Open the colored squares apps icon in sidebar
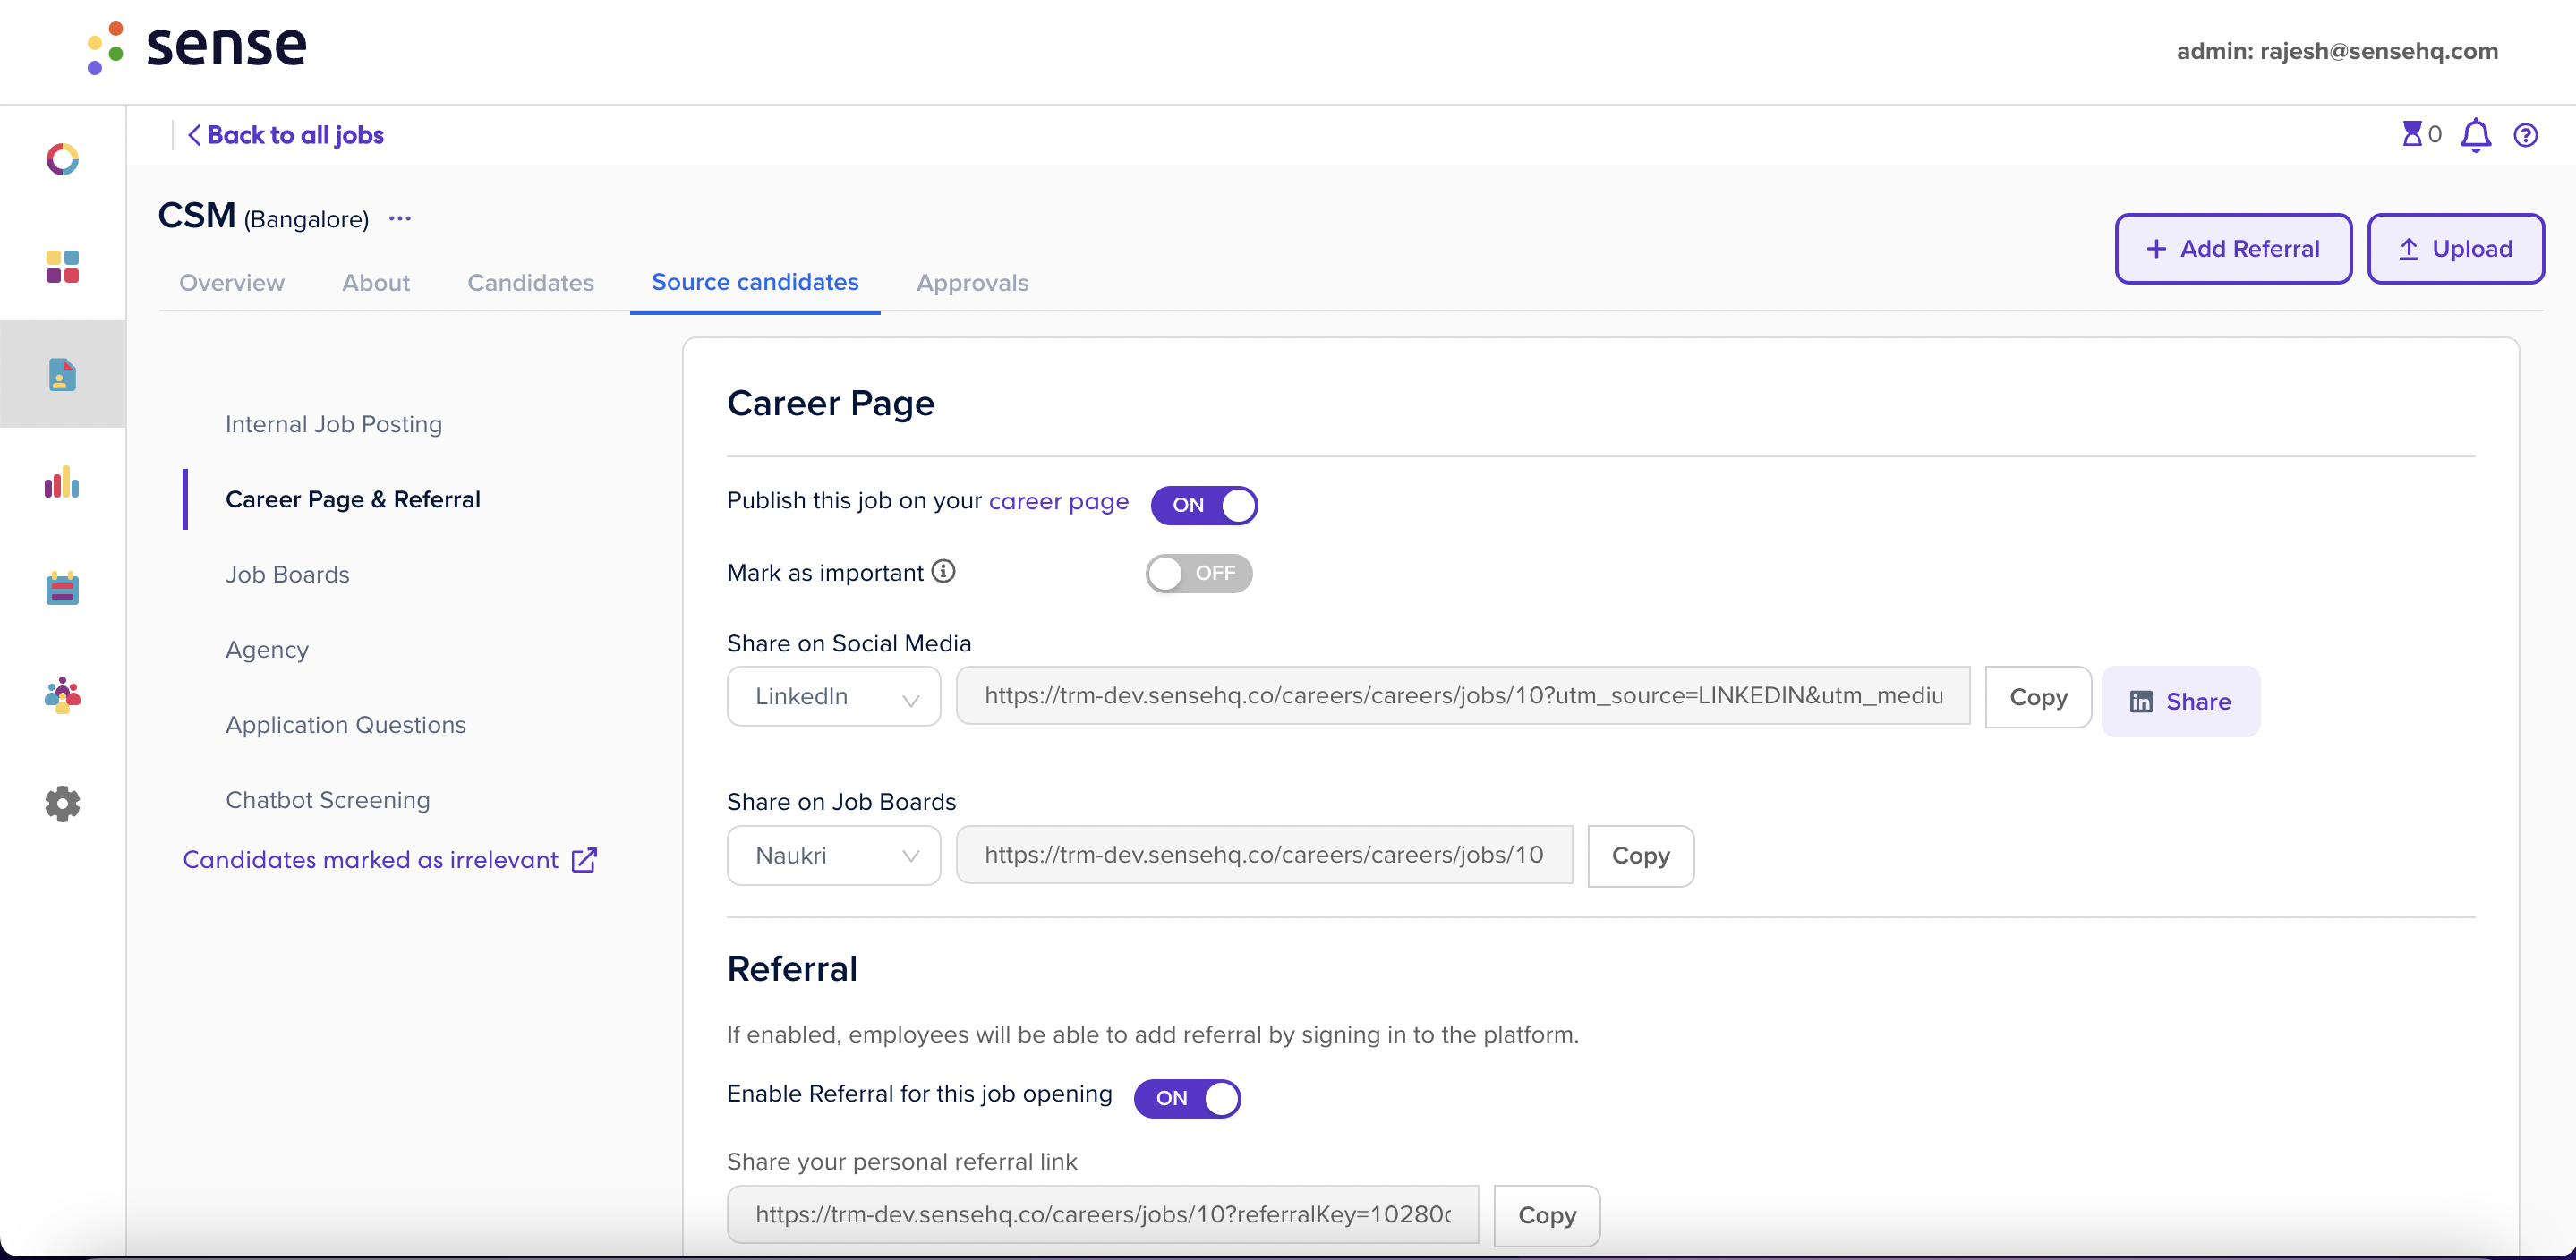Image resolution: width=2576 pixels, height=1260 pixels. (x=62, y=267)
